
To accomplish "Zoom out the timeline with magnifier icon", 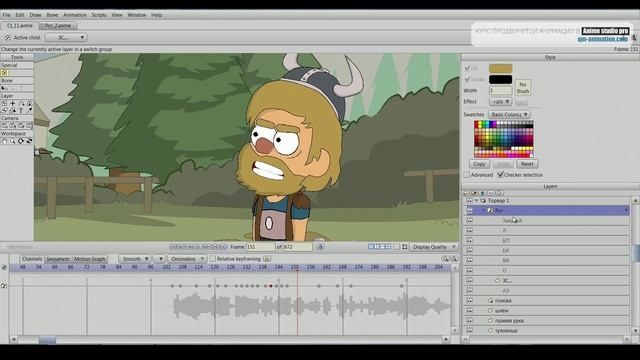I will click(446, 259).
